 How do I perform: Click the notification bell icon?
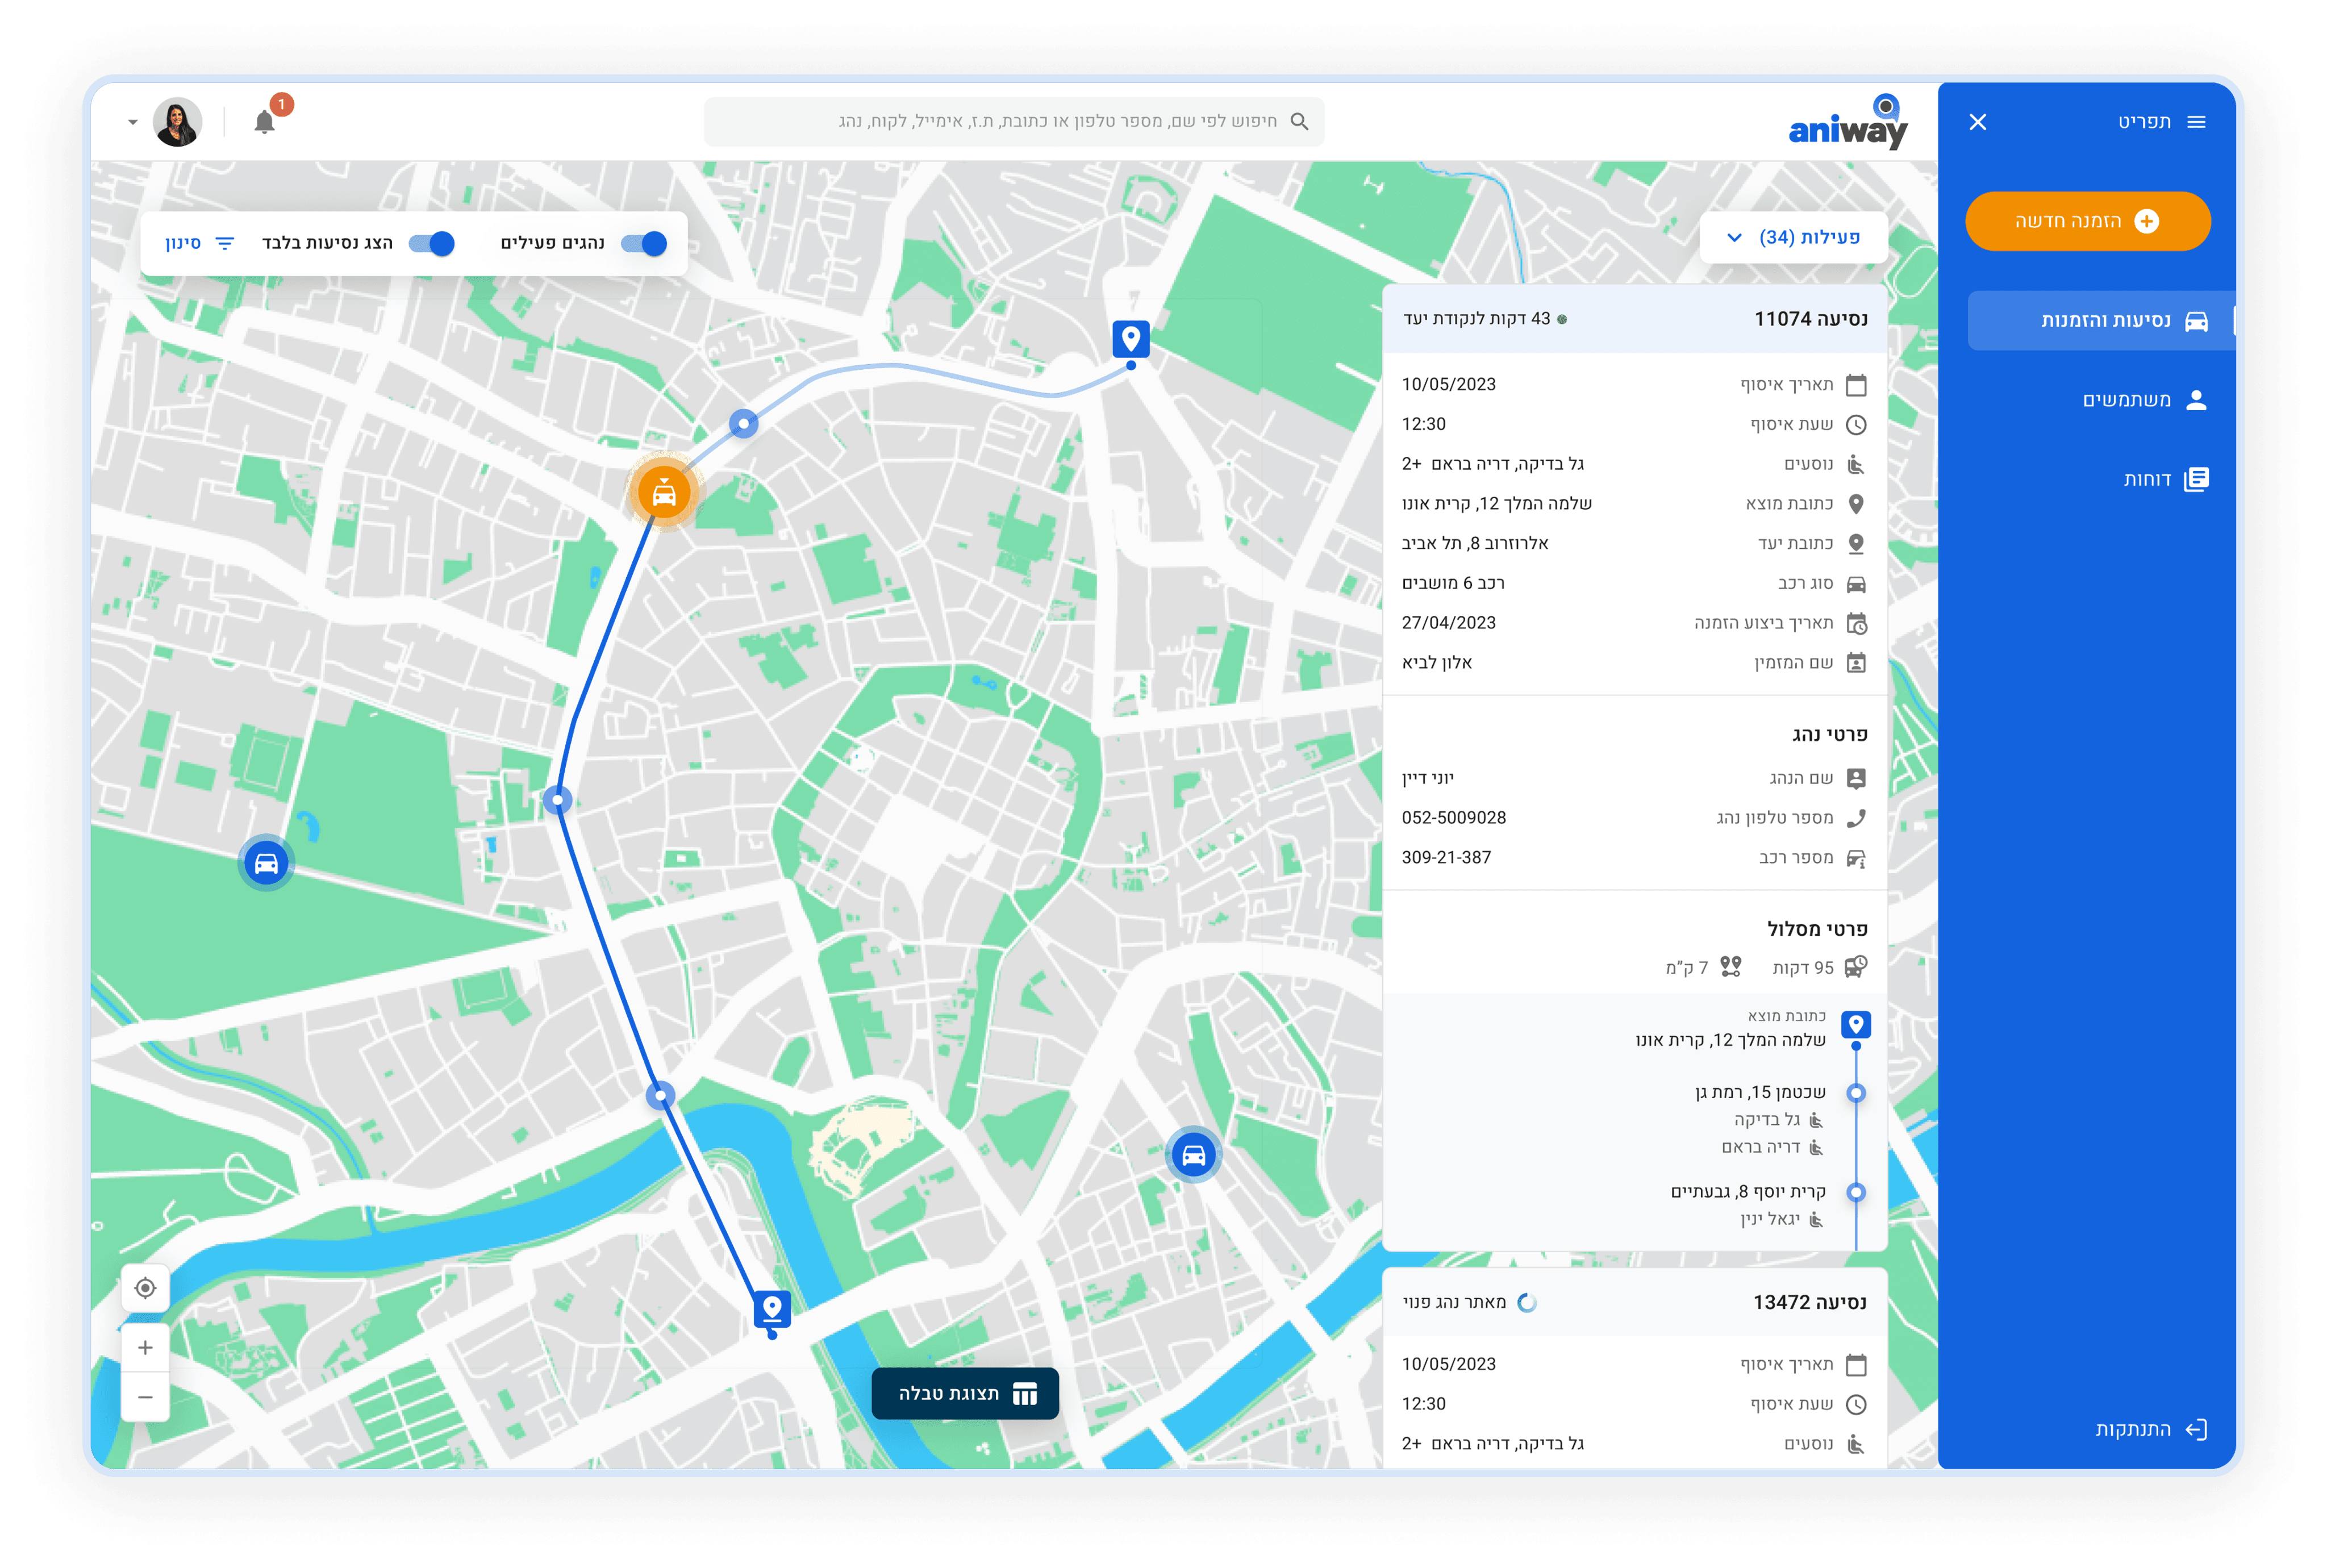click(264, 122)
